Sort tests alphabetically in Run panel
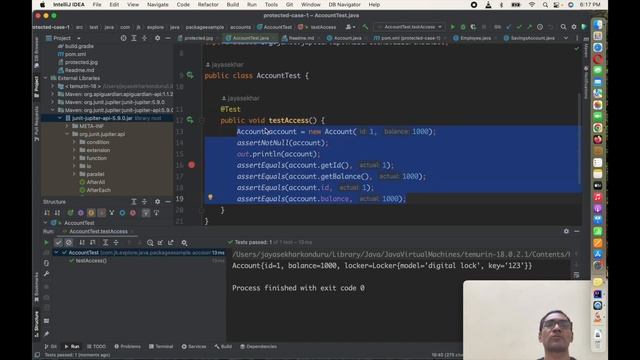640x360 pixels. tap(82, 242)
